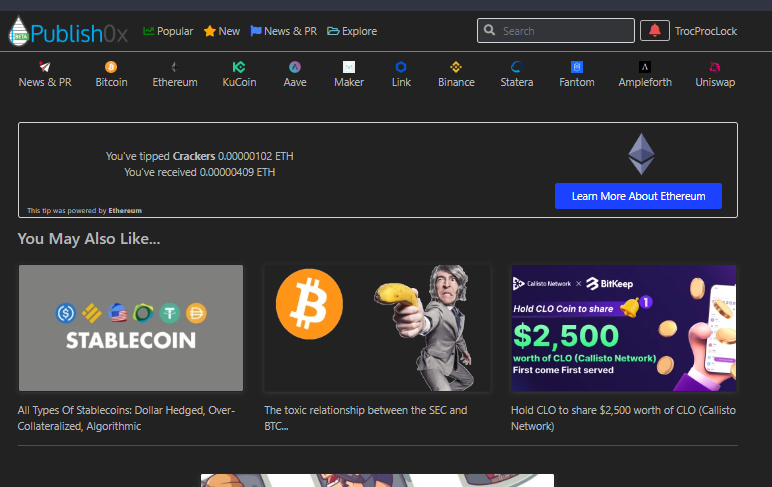Click the Statera category icon
The width and height of the screenshot is (772, 487).
coord(516,66)
